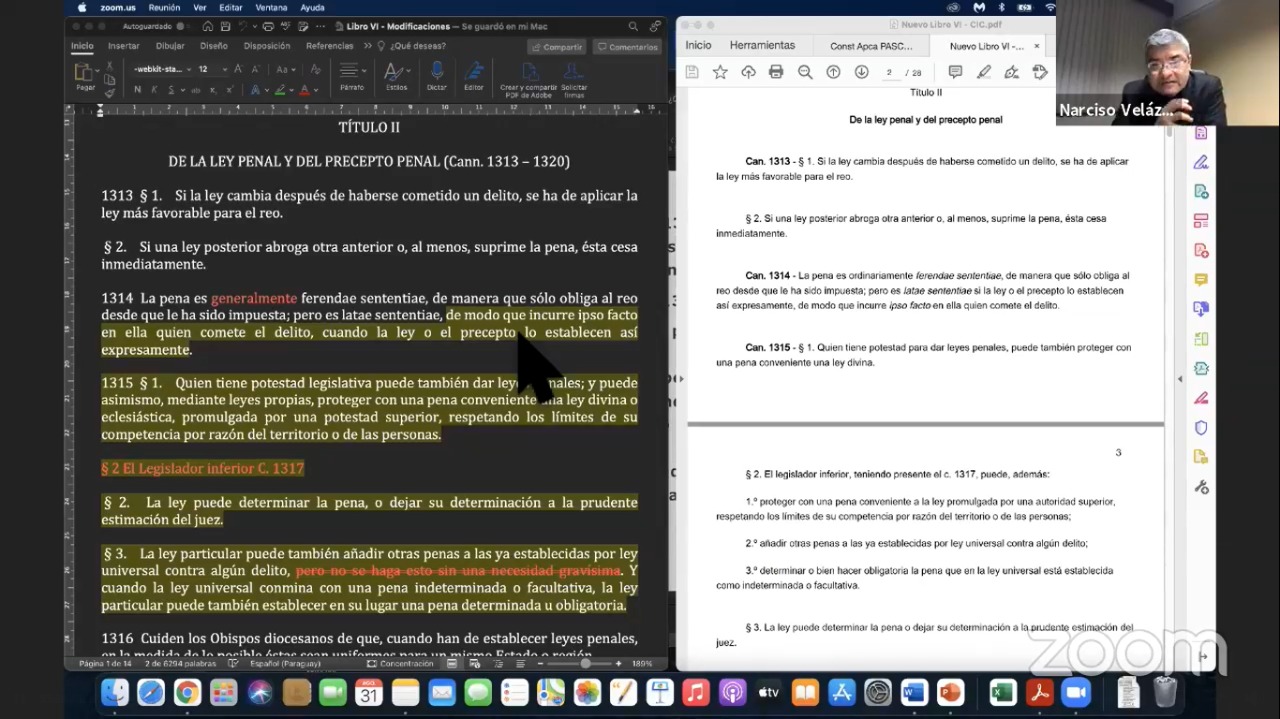Open the Const Apca PASC PDF tab
This screenshot has width=1280, height=719.
pyautogui.click(x=871, y=46)
